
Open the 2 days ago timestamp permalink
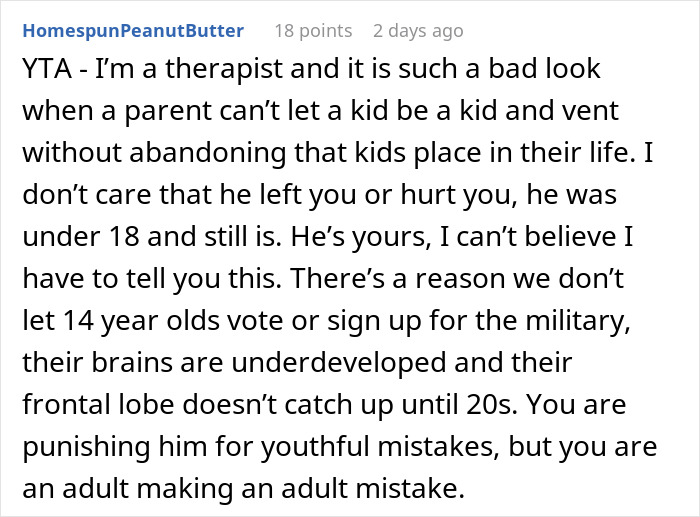(418, 31)
